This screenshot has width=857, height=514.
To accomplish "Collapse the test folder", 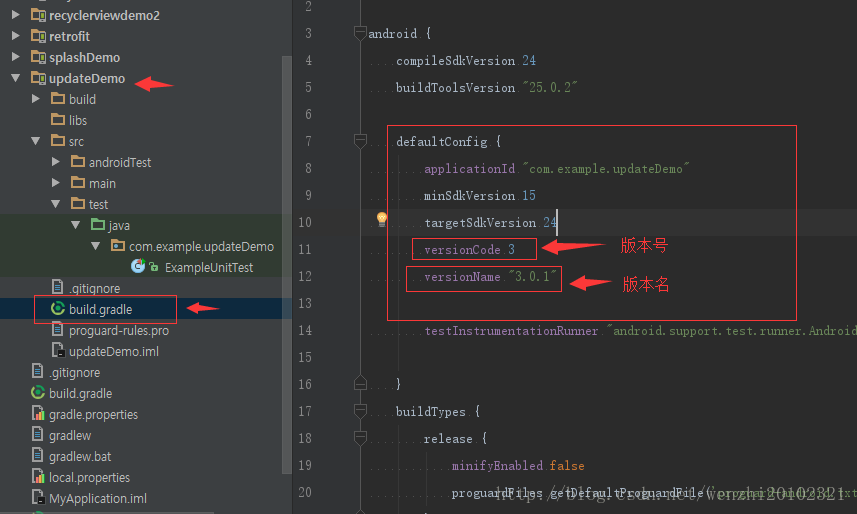I will [x=56, y=204].
